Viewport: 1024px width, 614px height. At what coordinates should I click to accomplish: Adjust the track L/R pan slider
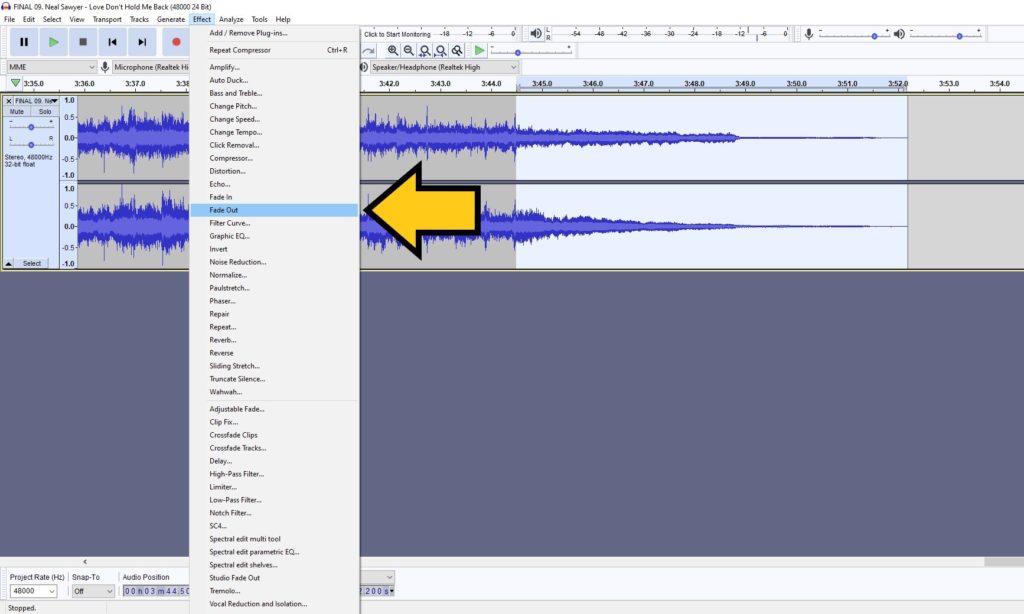coord(31,144)
